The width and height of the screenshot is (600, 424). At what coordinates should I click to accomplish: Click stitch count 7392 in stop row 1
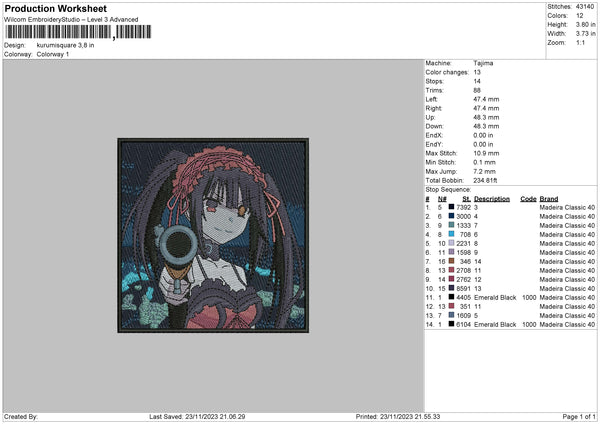pos(463,207)
